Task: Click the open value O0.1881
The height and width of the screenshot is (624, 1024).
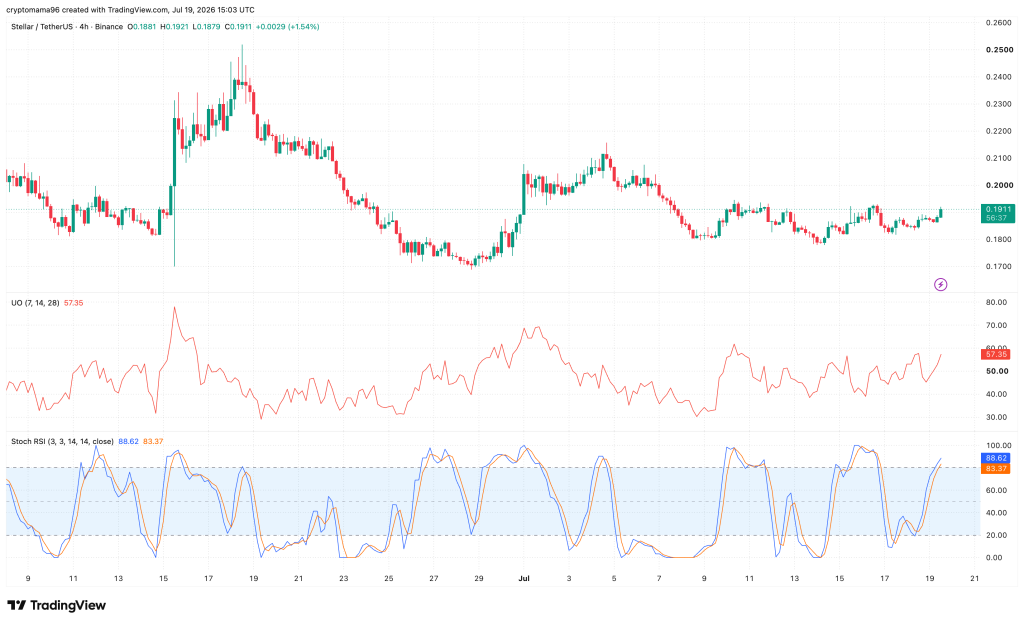Action: [141, 27]
